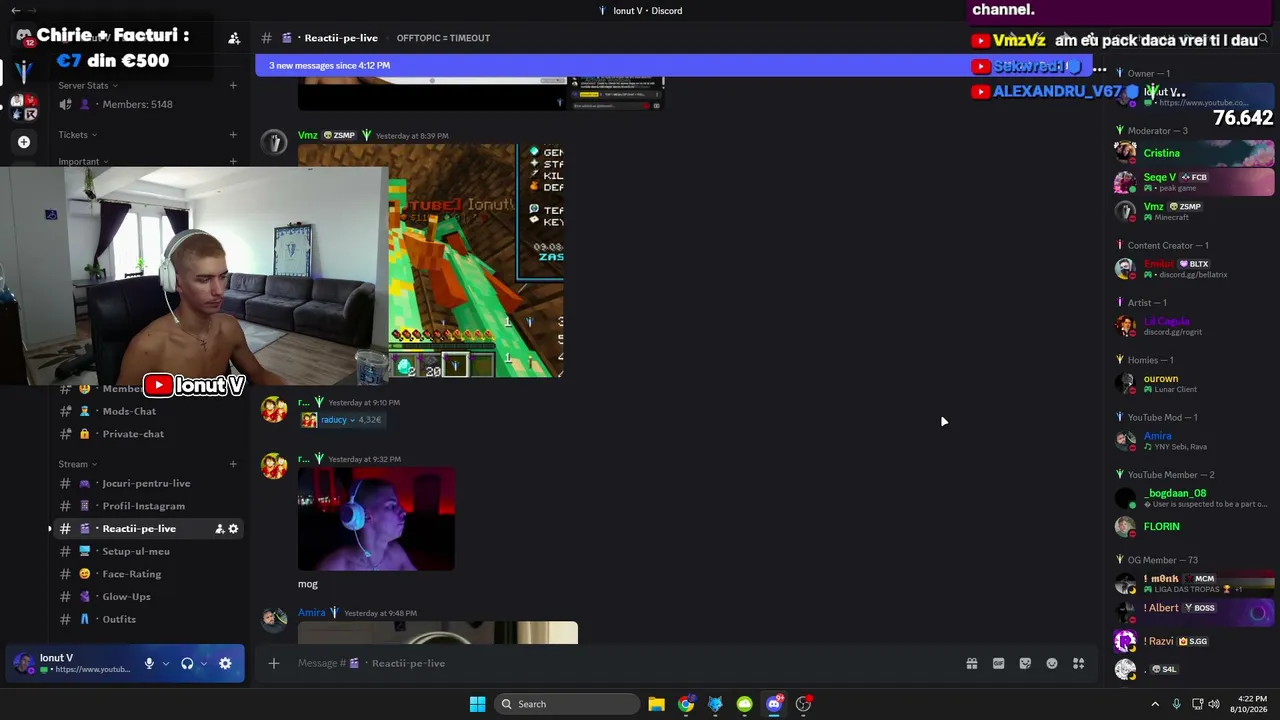1280x720 pixels.
Task: Invite people using the server header icon
Action: 234,38
